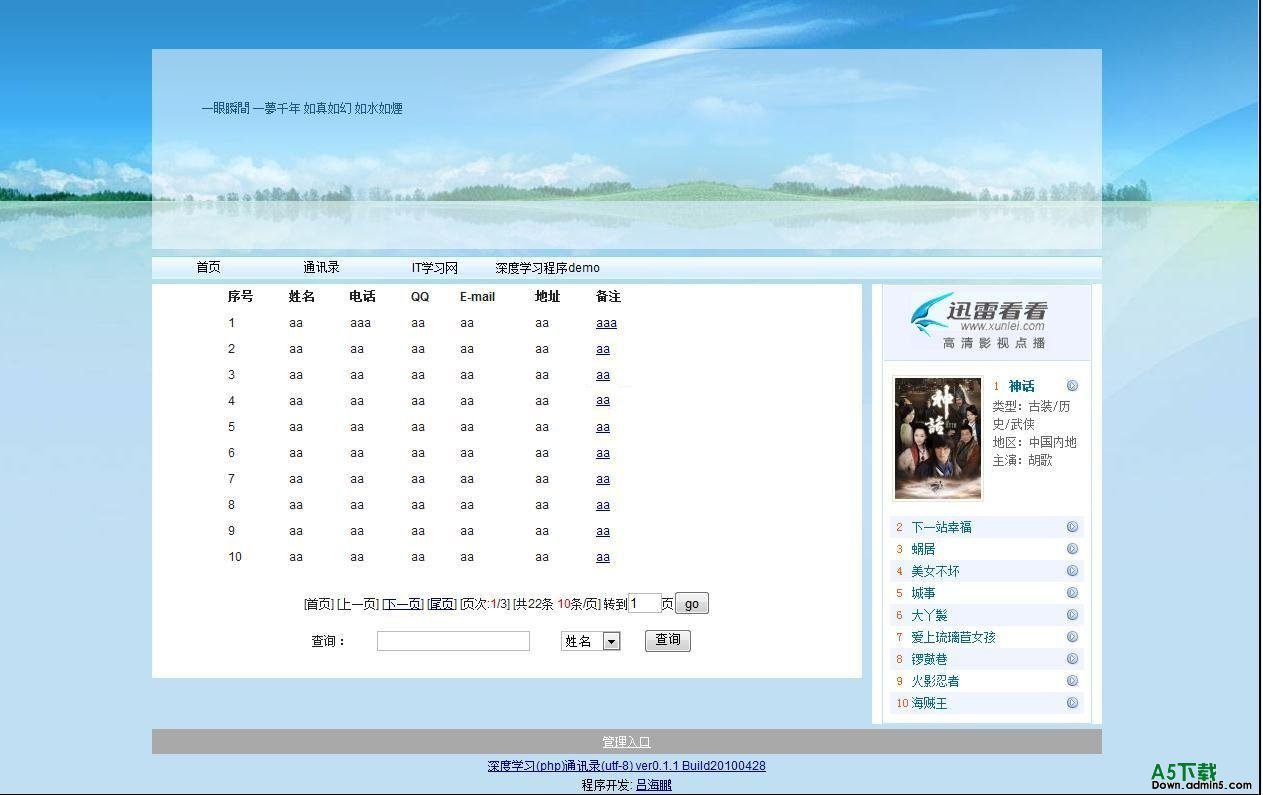Click the aaa phone cell in row 1
Screen dimensions: 1263x795
click(x=360, y=323)
